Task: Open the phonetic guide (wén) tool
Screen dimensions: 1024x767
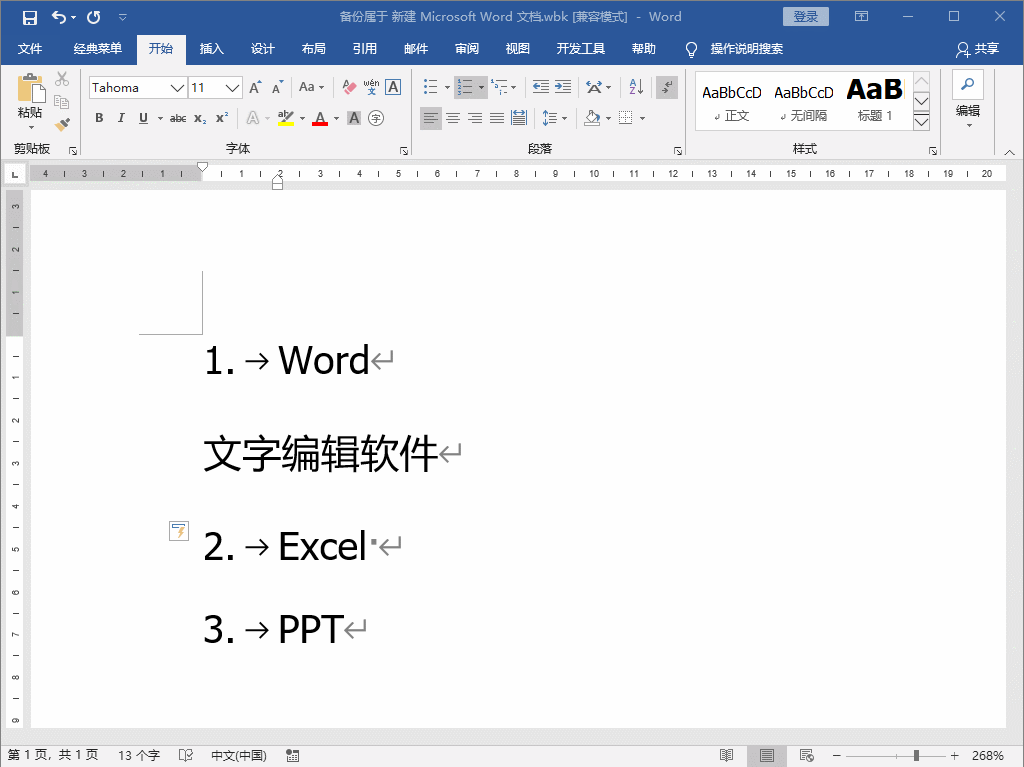Action: click(x=371, y=88)
